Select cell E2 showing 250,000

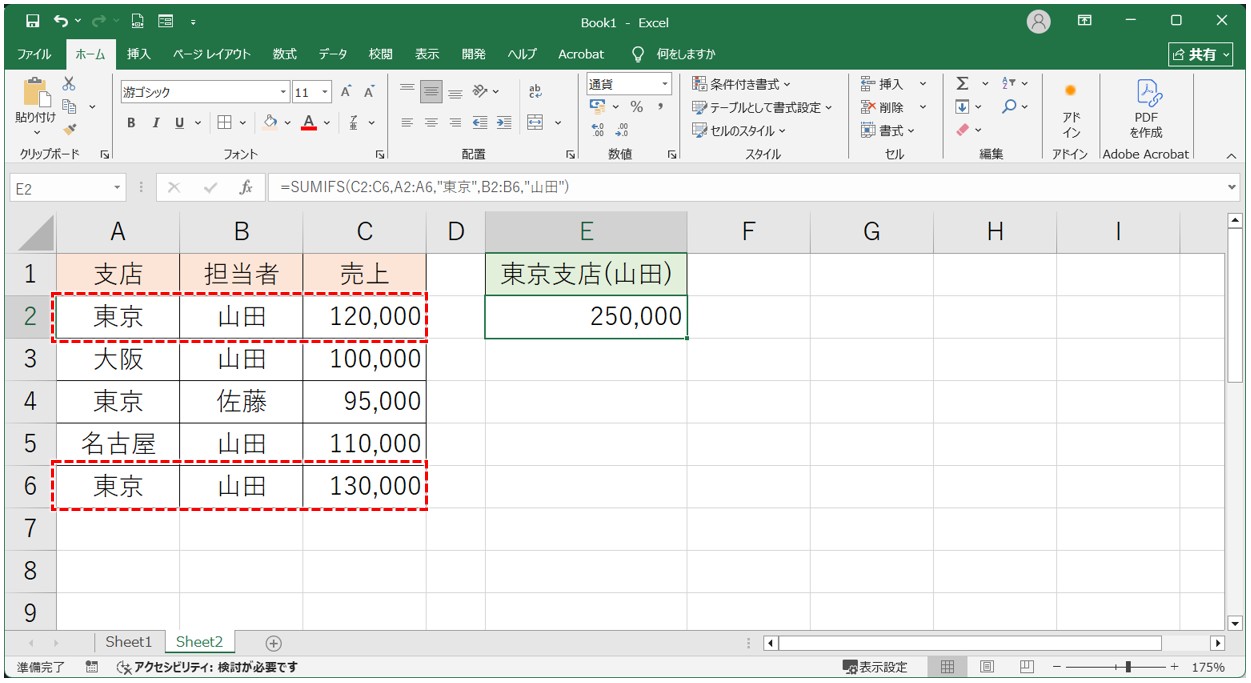[586, 317]
